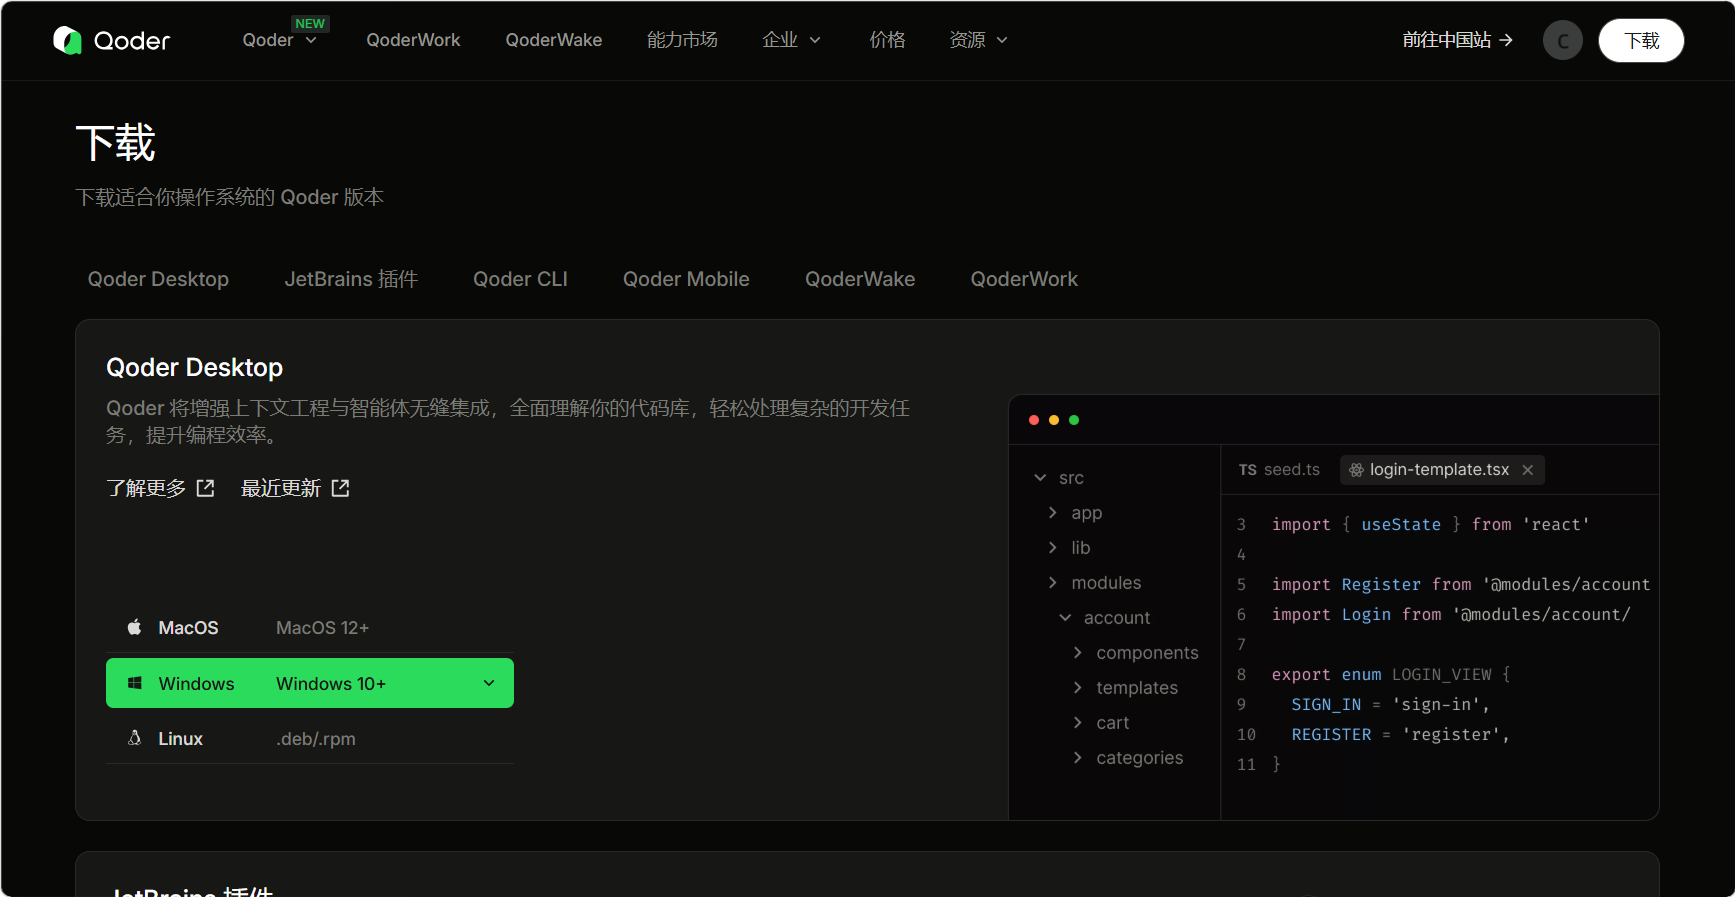This screenshot has height=897, width=1735.
Task: Click the Linux penguin icon
Action: click(x=134, y=738)
